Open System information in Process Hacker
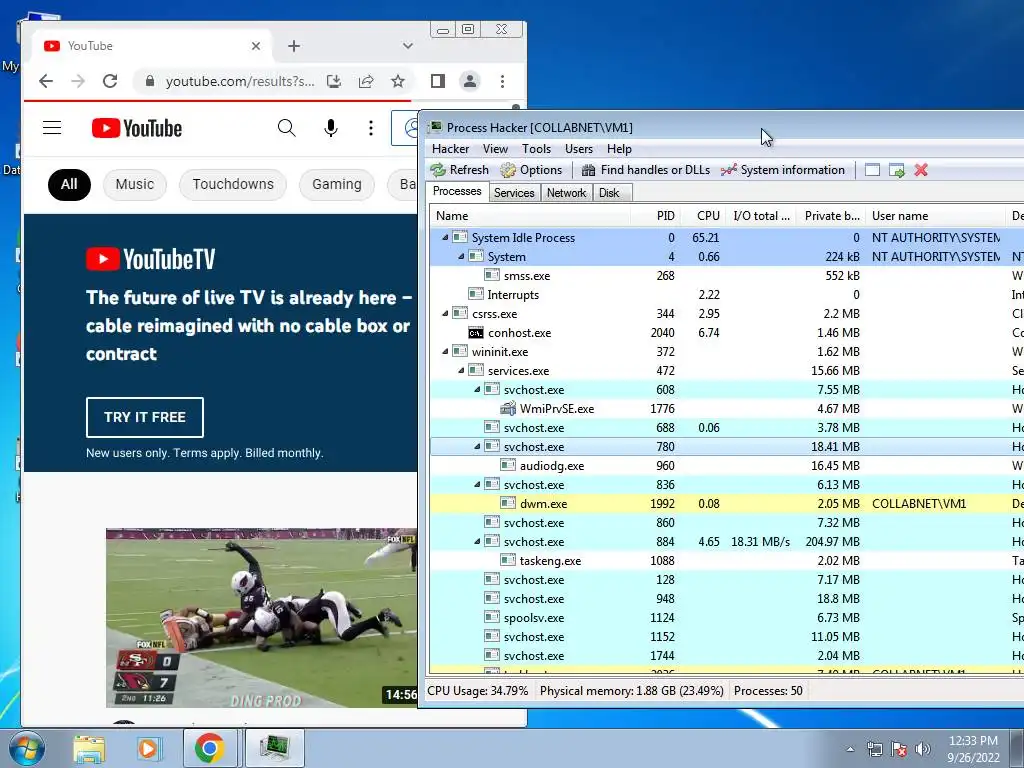Viewport: 1024px width, 768px height. click(x=782, y=170)
